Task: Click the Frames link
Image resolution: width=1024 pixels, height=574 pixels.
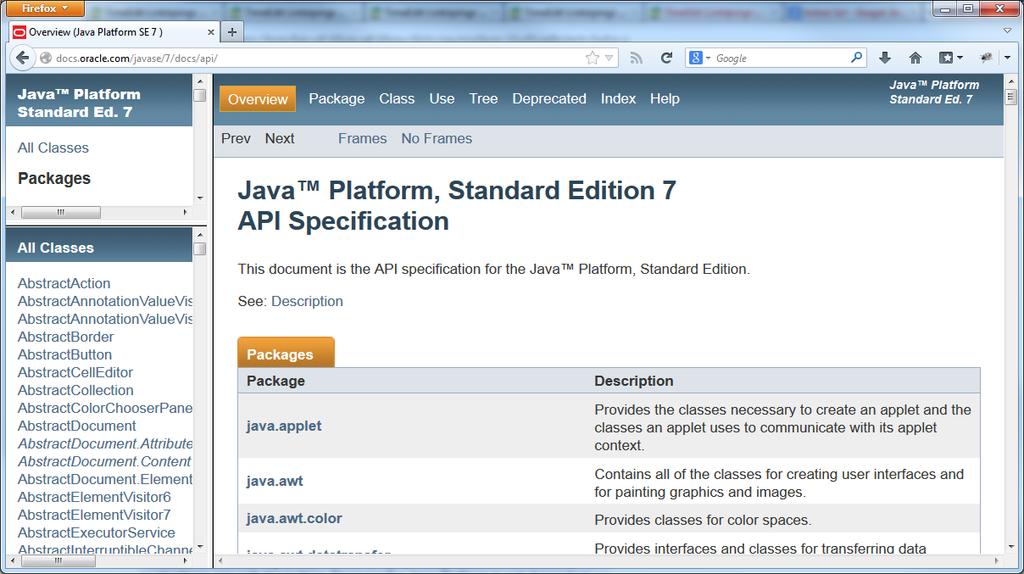Action: click(362, 138)
